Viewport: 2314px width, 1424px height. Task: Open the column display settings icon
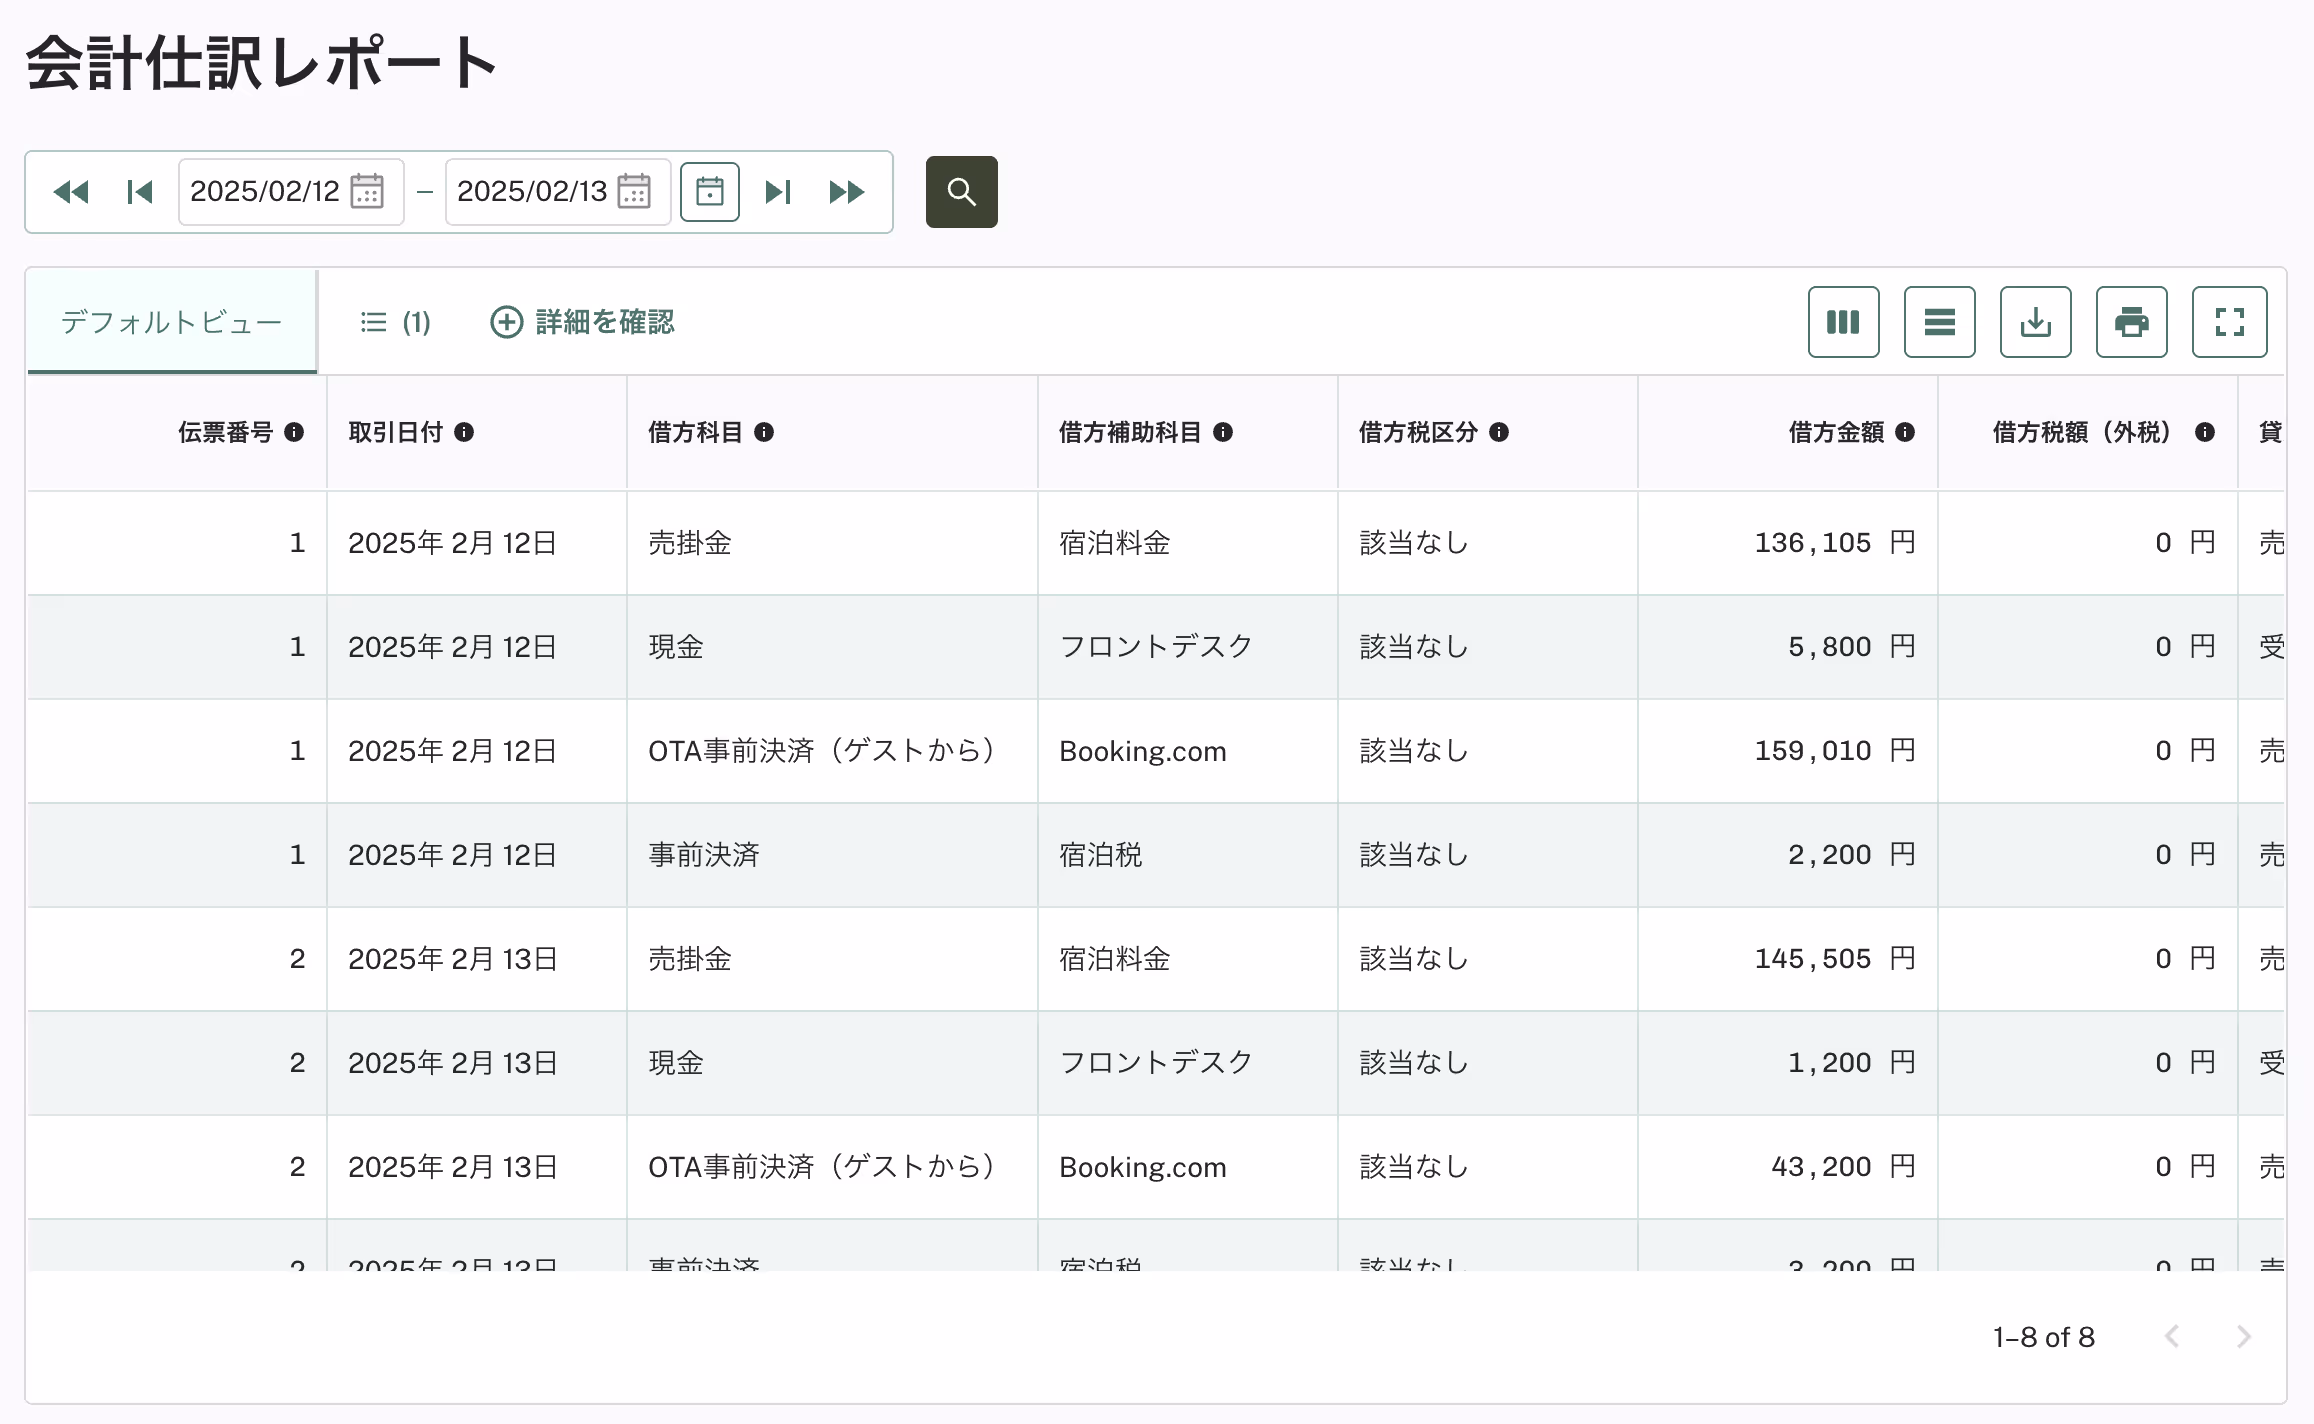click(1843, 322)
